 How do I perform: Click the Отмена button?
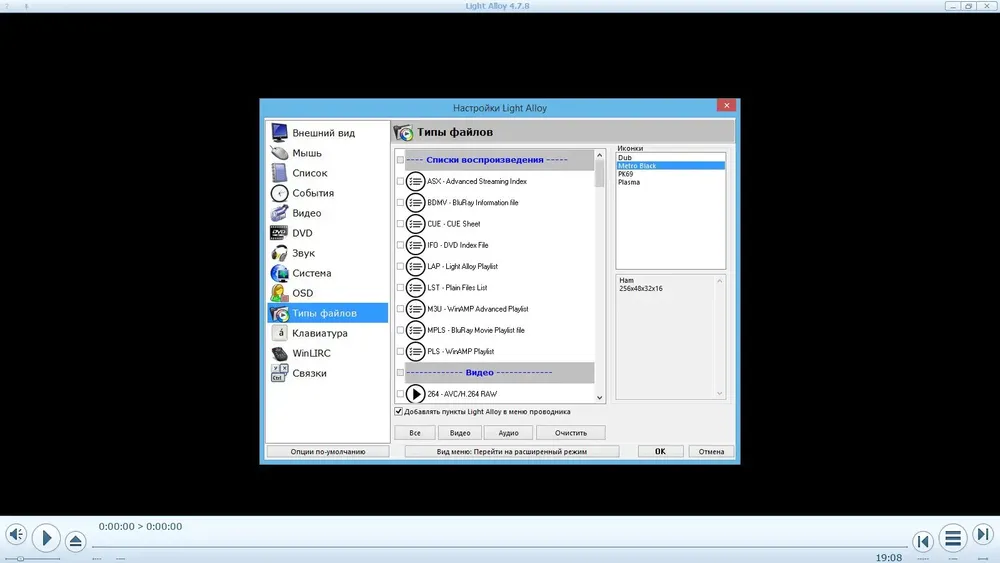tap(711, 451)
